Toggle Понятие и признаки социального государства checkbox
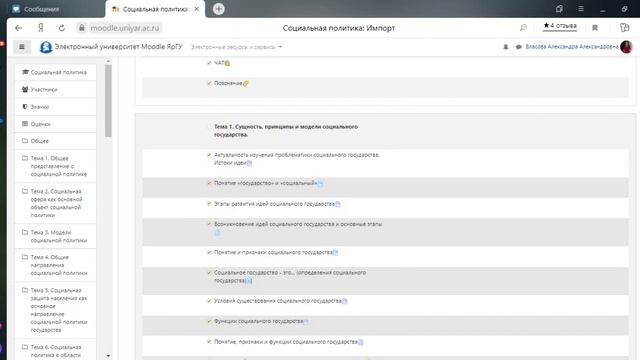 tap(209, 252)
